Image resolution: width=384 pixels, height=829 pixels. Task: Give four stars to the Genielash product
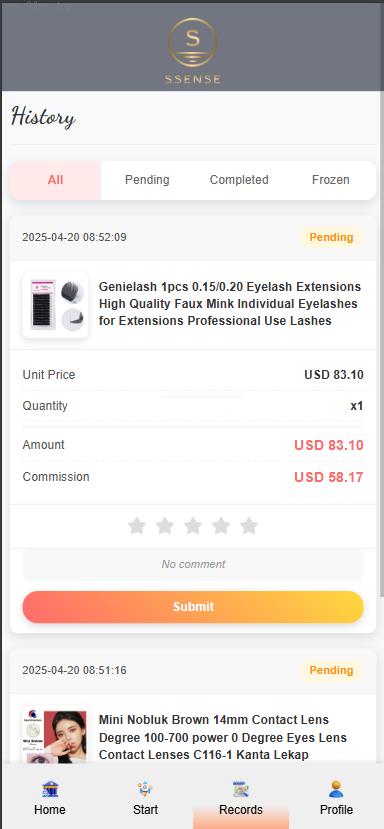[221, 526]
